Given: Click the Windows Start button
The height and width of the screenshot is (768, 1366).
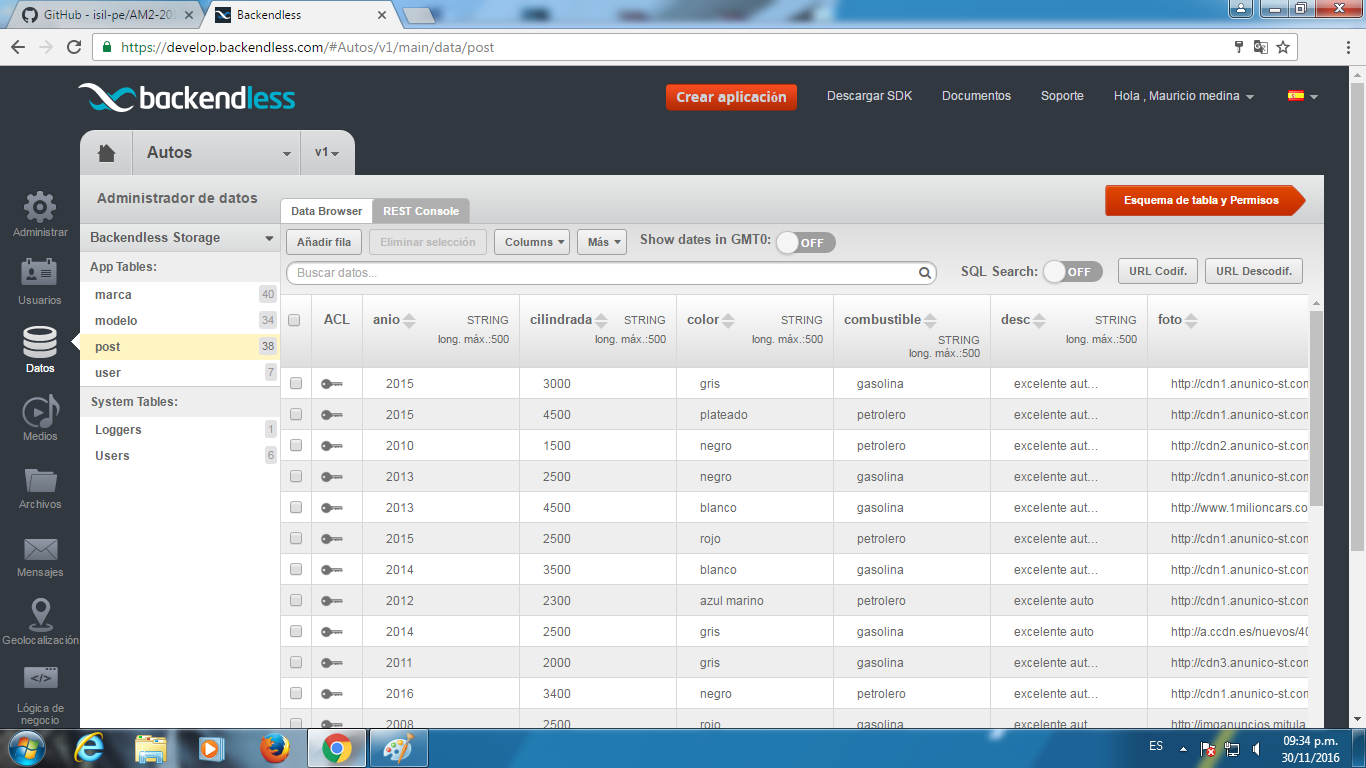Looking at the screenshot, I should point(27,748).
